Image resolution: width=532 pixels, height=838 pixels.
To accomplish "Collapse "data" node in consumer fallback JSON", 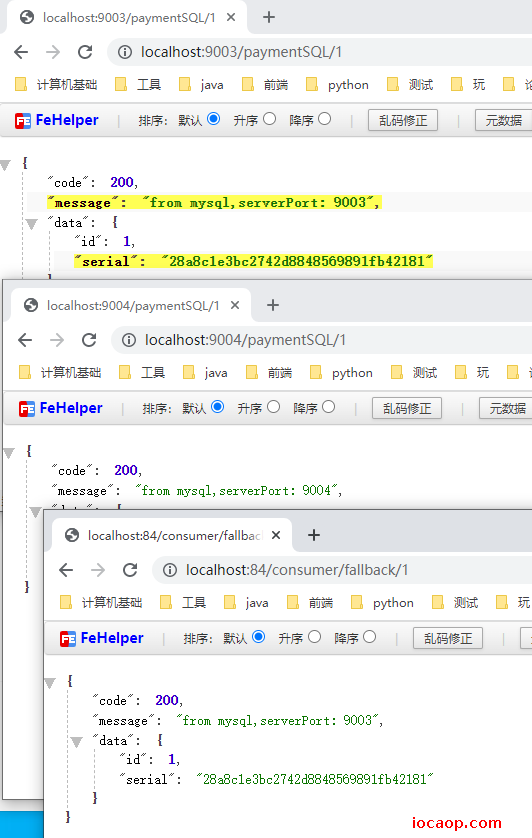I will point(76,742).
